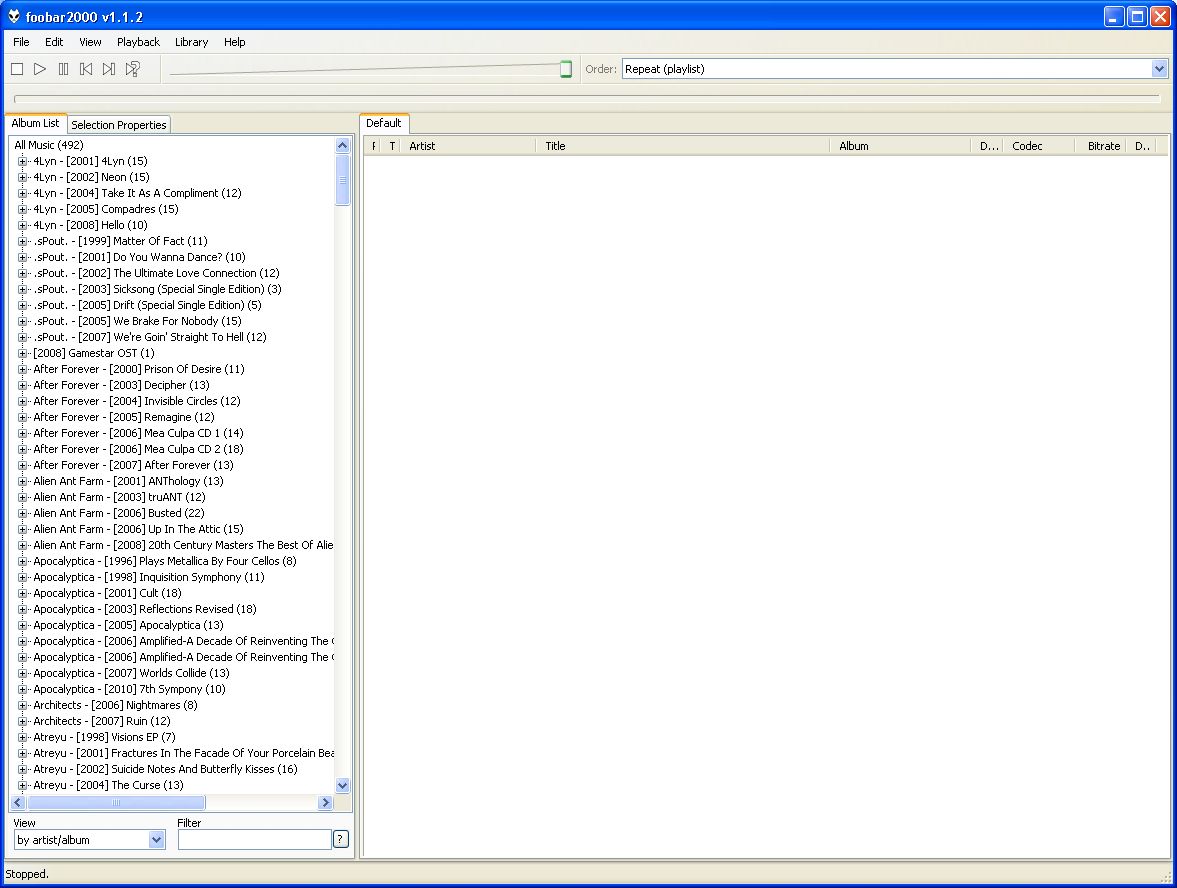Select the Album List tab
The image size is (1177, 888).
[35, 123]
